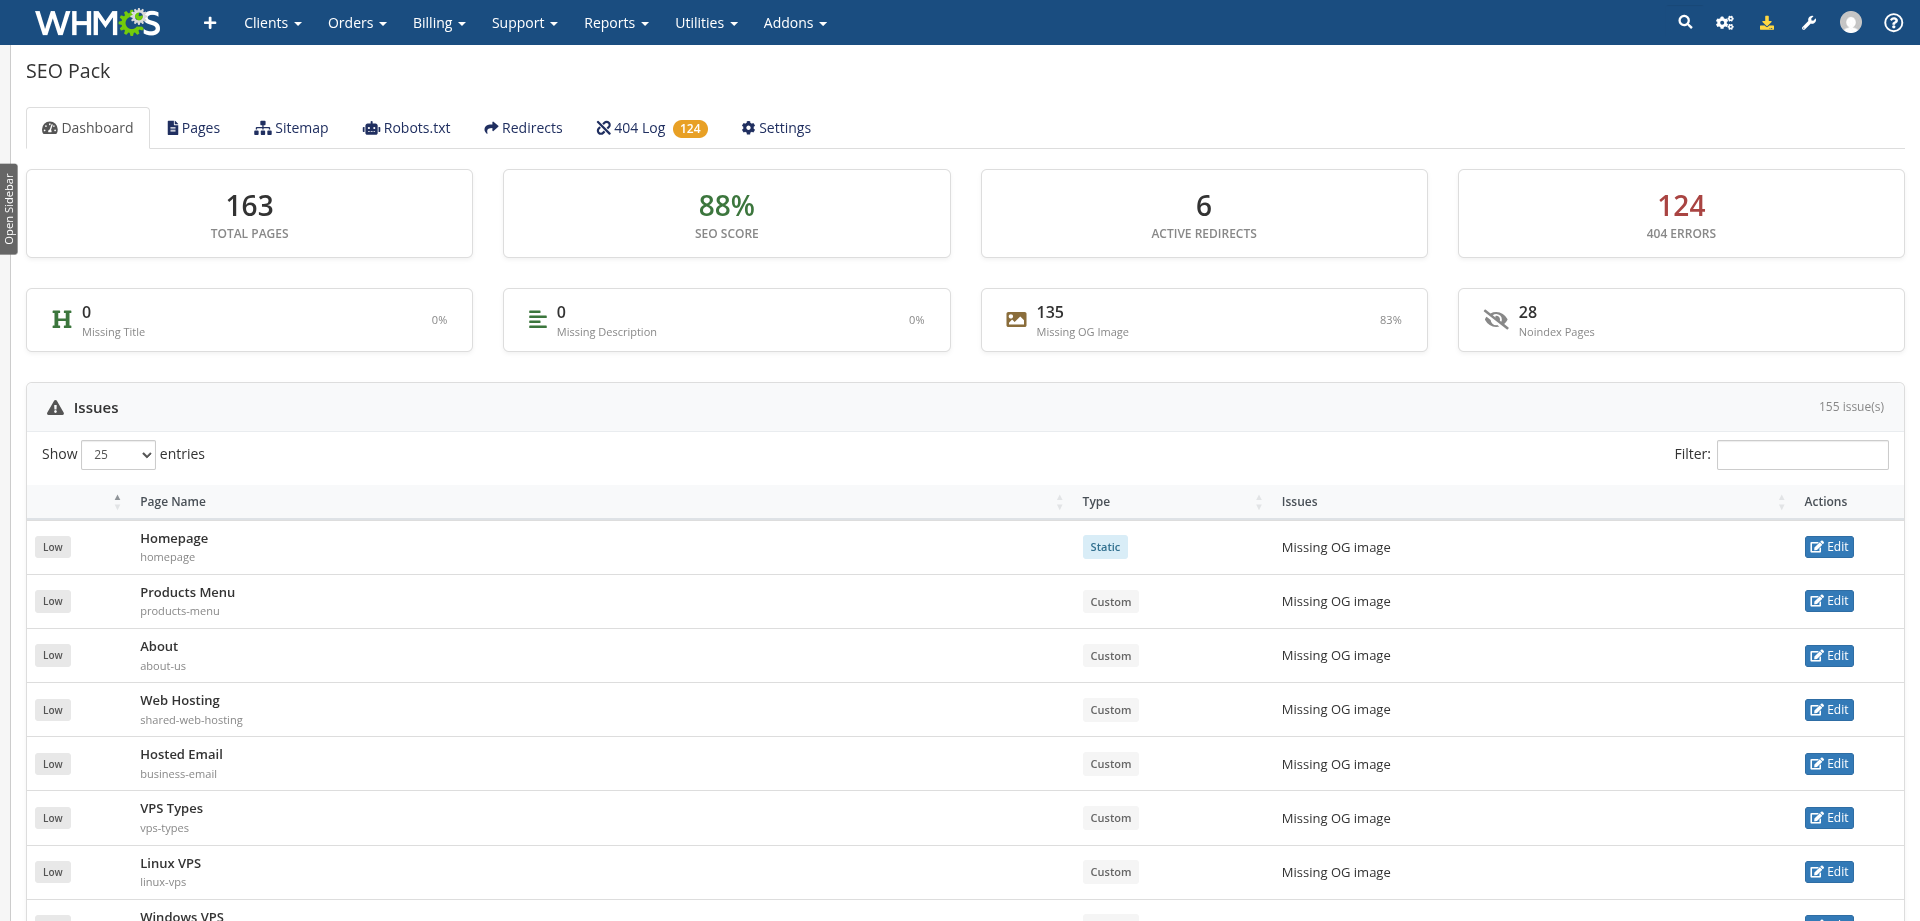Open the Robots.txt tab

[406, 128]
